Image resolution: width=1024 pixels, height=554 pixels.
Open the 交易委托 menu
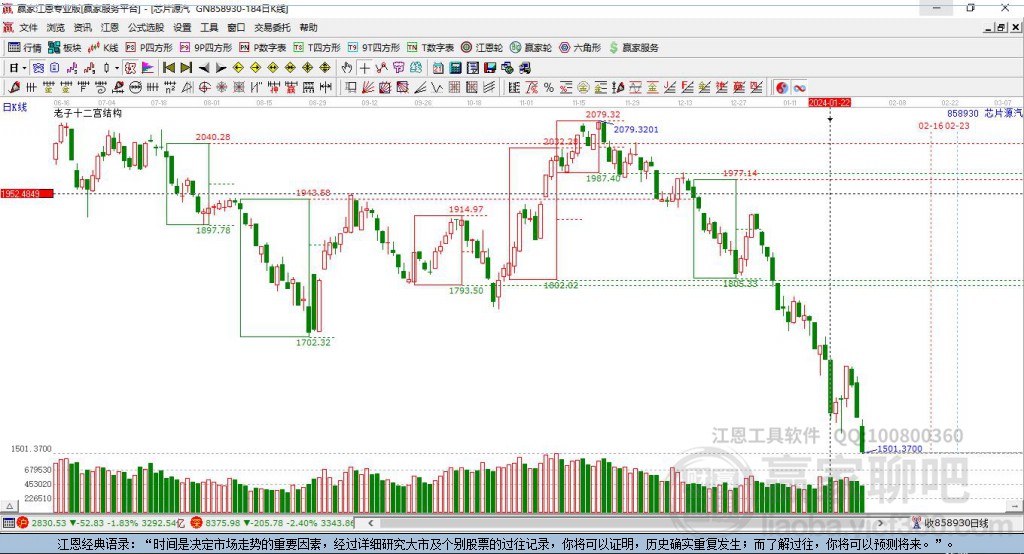[272, 27]
